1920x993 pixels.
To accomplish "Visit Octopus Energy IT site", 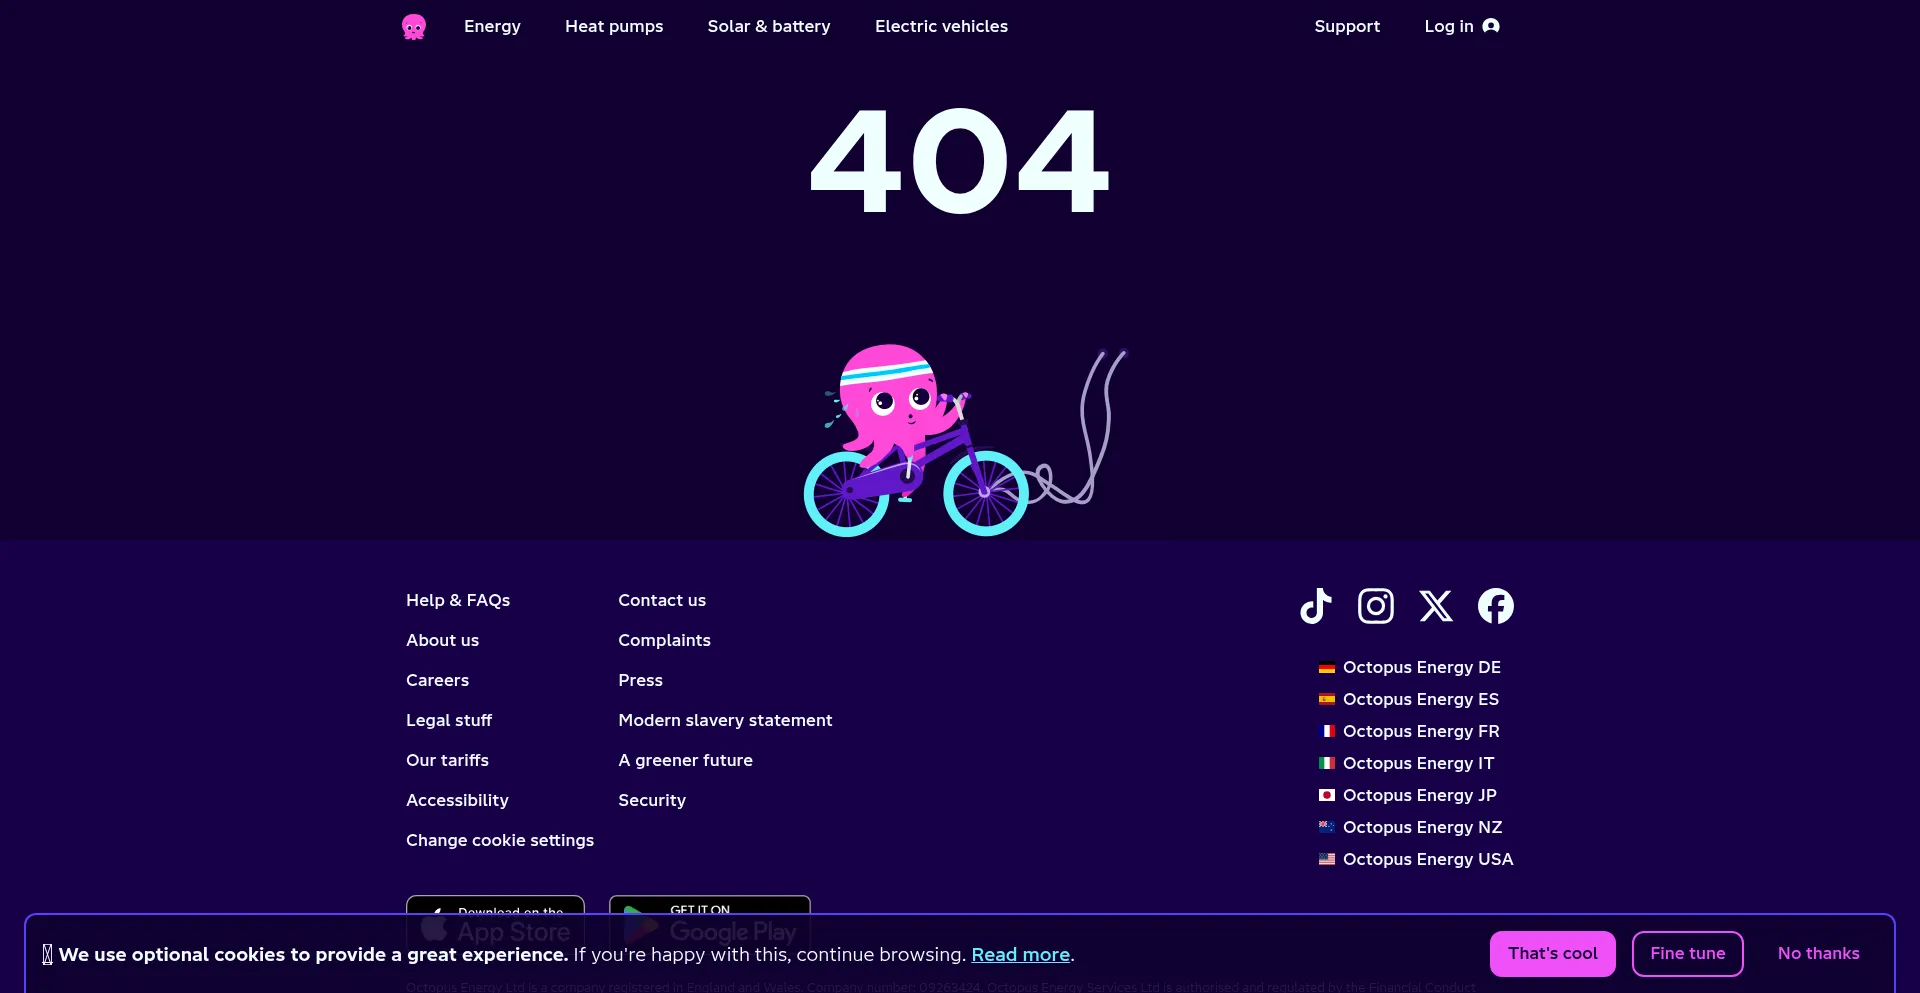I will click(x=1418, y=763).
